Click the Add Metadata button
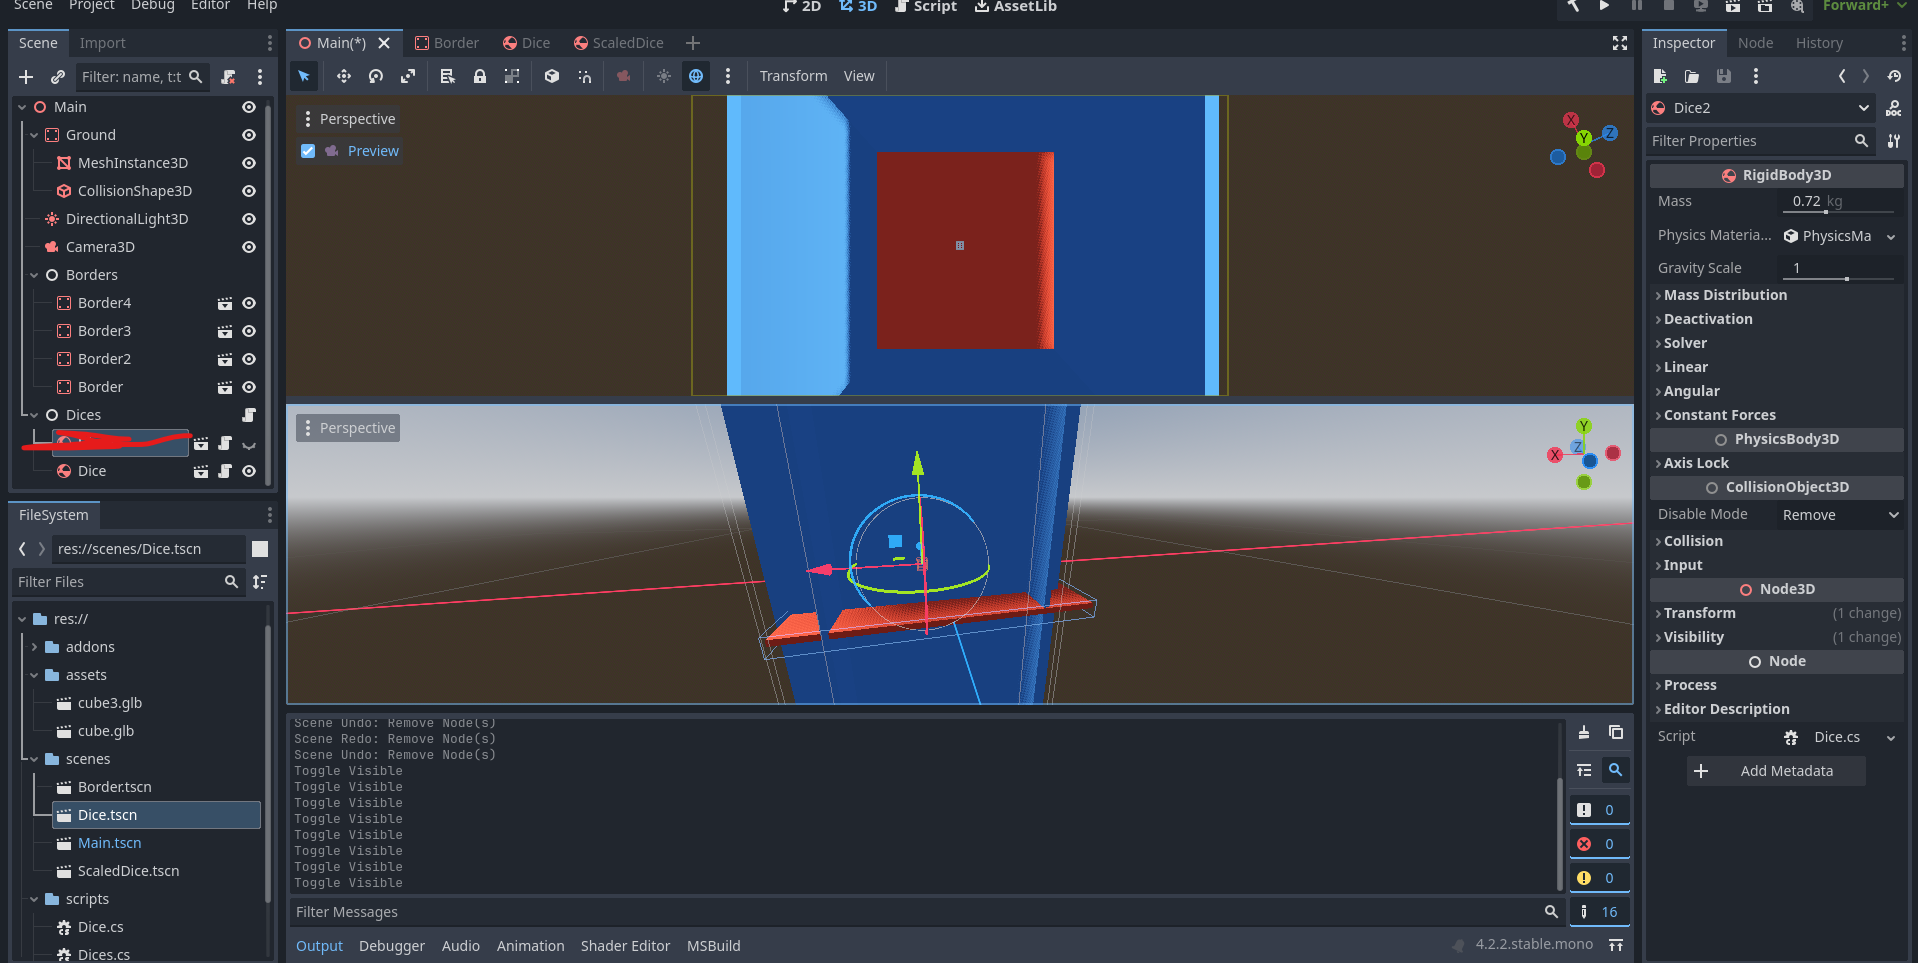 point(1774,771)
